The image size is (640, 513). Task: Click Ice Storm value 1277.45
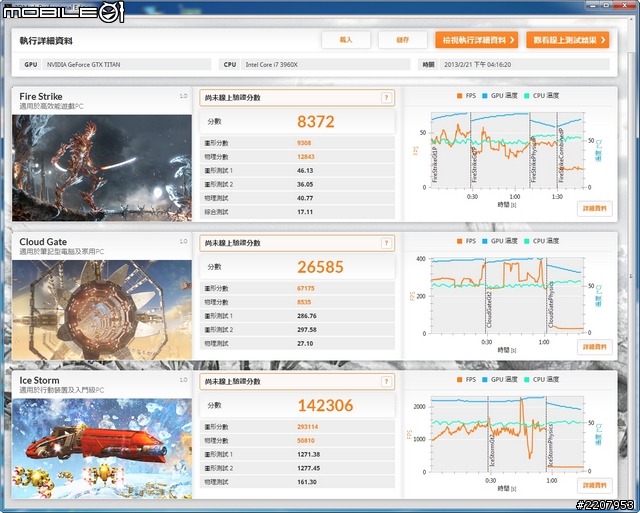coord(308,468)
